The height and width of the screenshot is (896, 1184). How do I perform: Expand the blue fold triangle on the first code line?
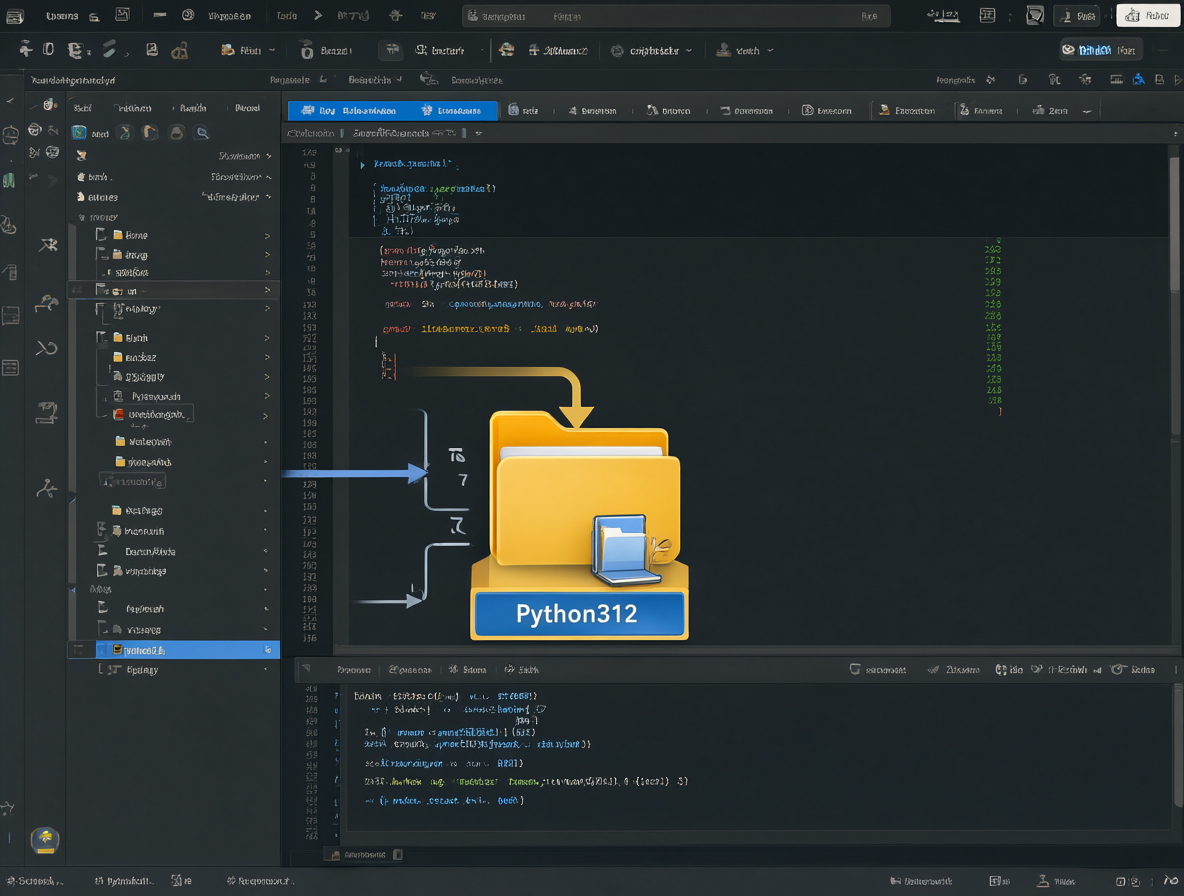click(x=362, y=165)
